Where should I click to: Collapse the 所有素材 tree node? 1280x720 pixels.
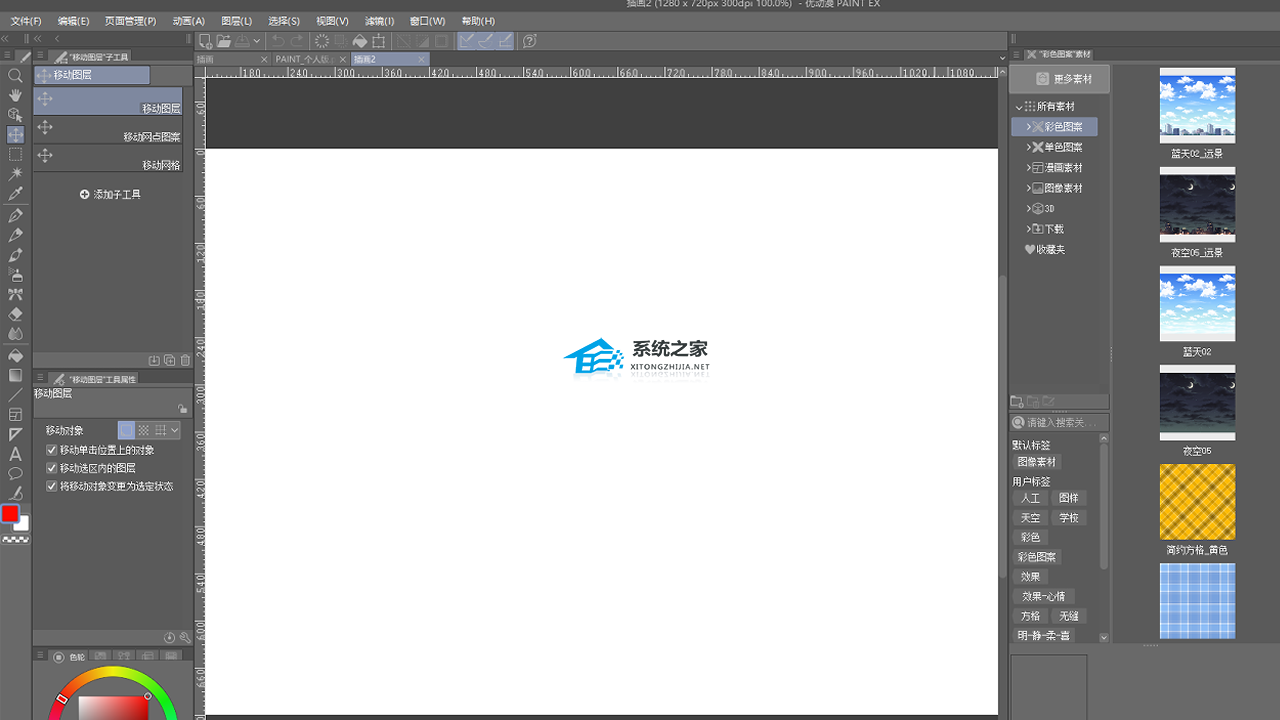click(x=1019, y=107)
